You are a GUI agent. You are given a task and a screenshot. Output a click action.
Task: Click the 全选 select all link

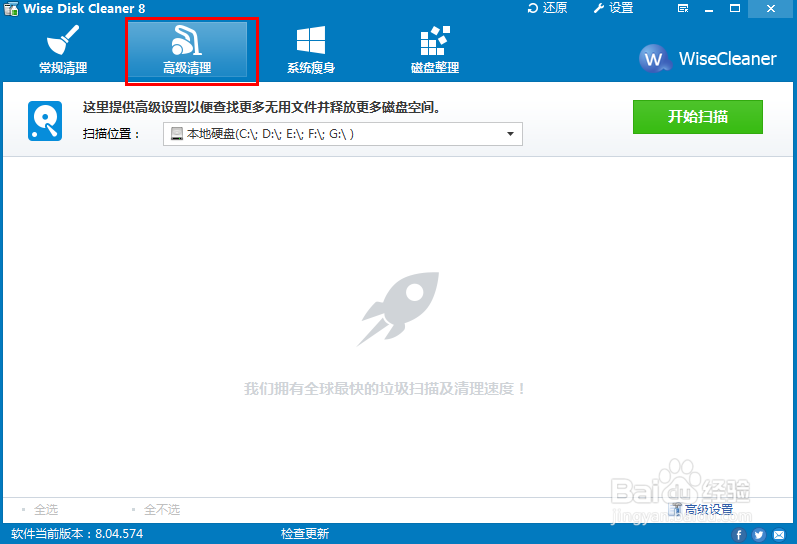pos(46,509)
